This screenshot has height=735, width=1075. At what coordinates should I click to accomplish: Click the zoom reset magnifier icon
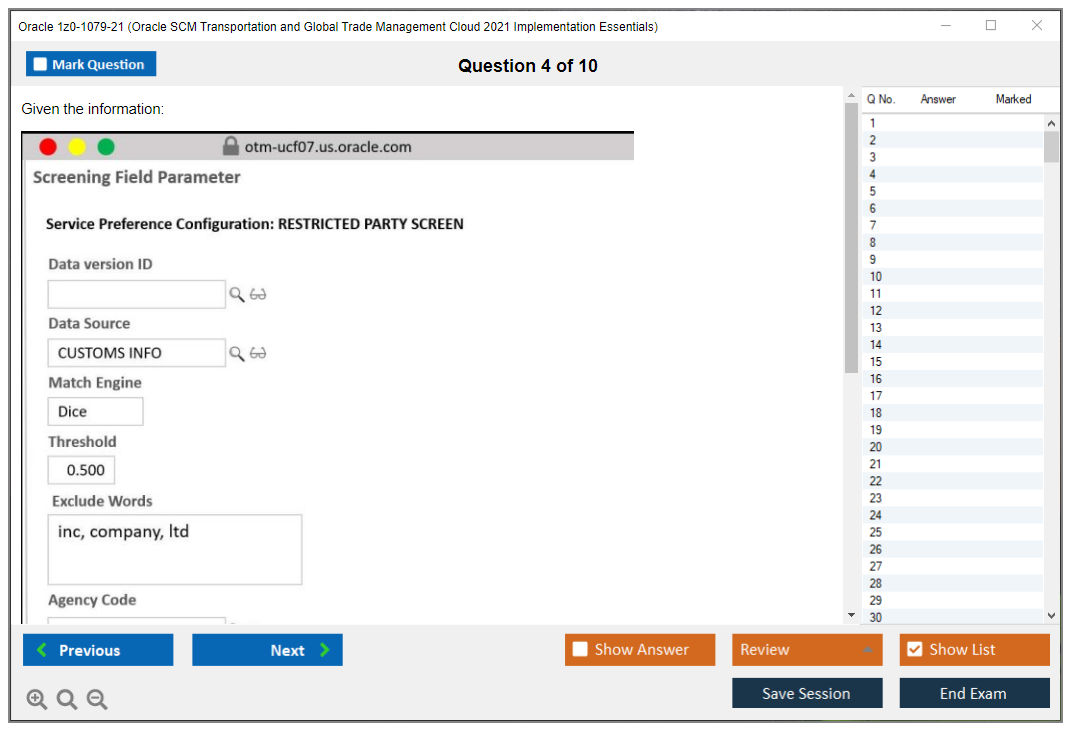[67, 700]
